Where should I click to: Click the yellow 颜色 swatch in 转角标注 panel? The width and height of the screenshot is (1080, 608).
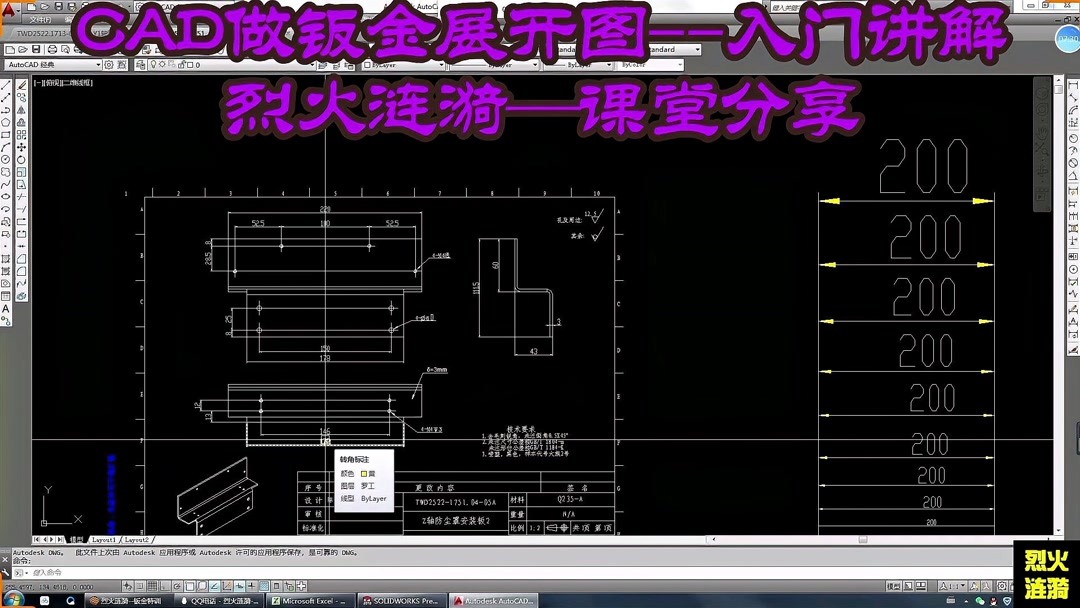tap(364, 474)
